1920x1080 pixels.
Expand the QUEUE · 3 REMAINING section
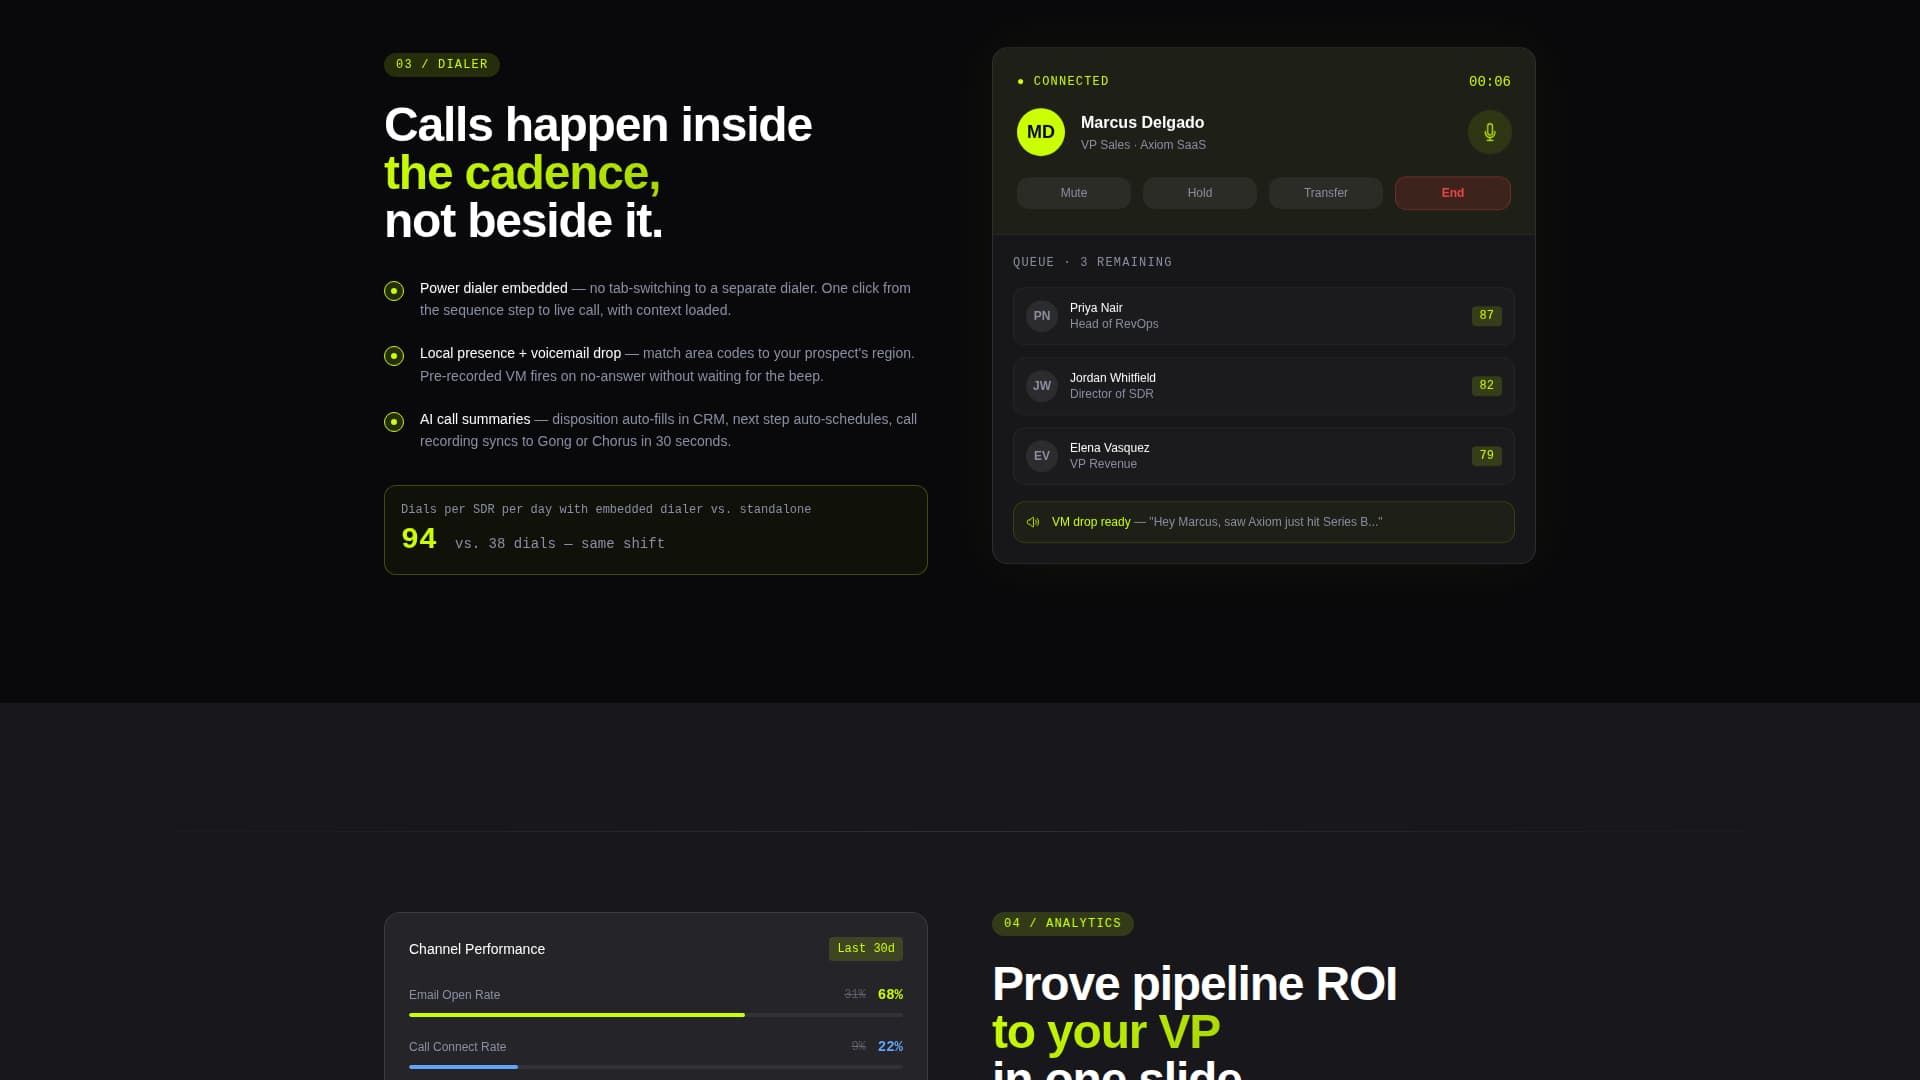pyautogui.click(x=1091, y=261)
